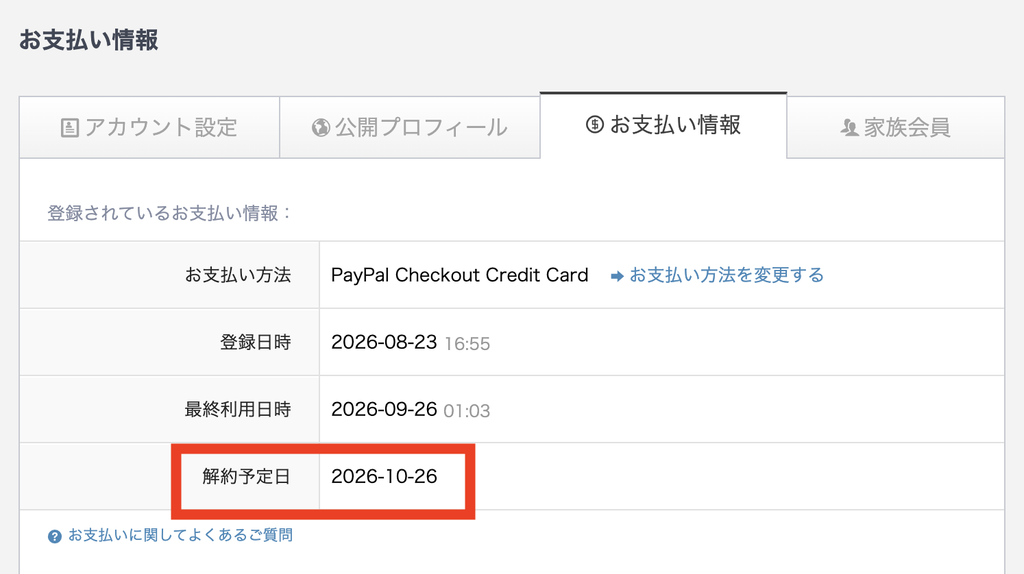
Task: Switch to the 公開プロフィール tab
Action: pyautogui.click(x=409, y=127)
